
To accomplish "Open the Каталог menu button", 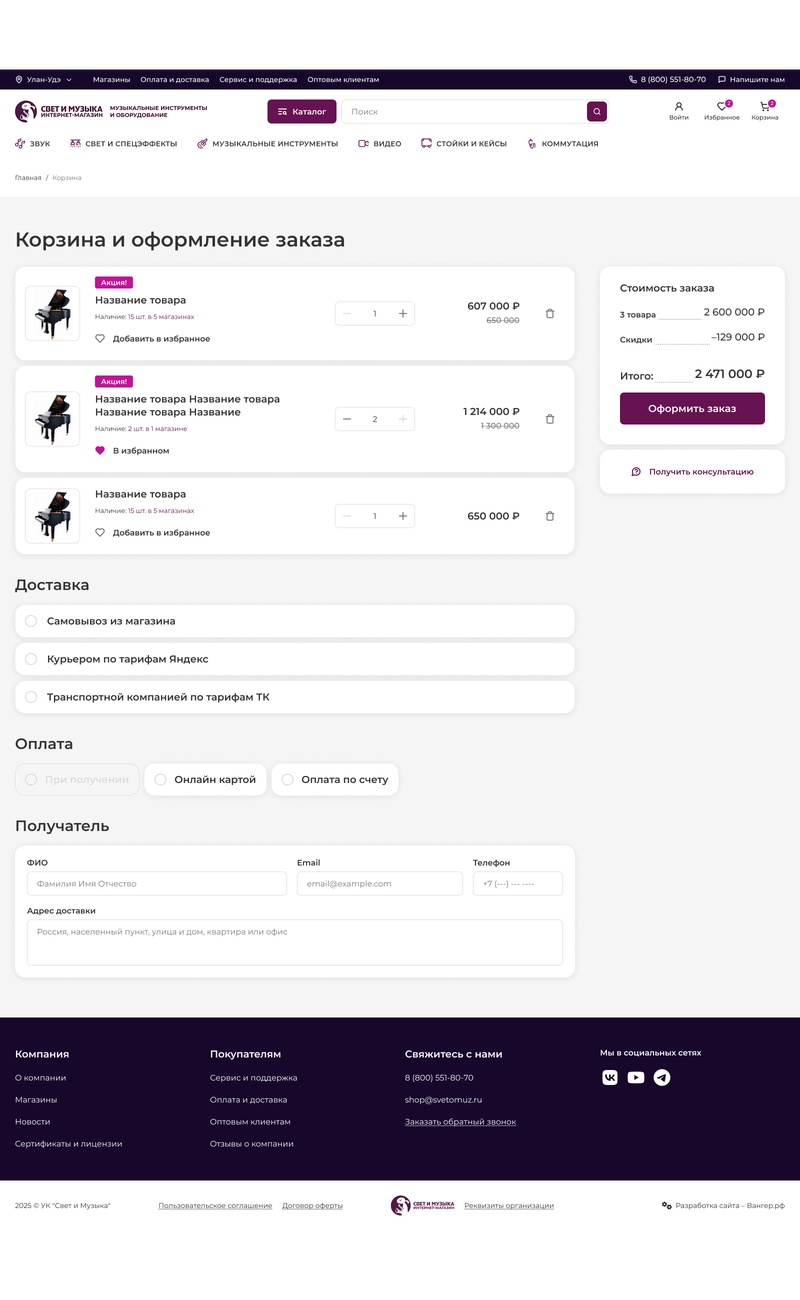I will [x=302, y=112].
